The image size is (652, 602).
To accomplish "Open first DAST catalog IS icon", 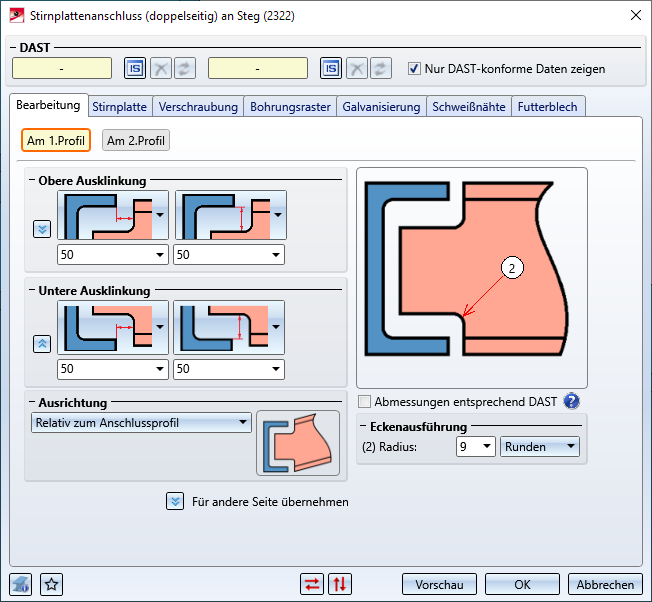I will 135,68.
